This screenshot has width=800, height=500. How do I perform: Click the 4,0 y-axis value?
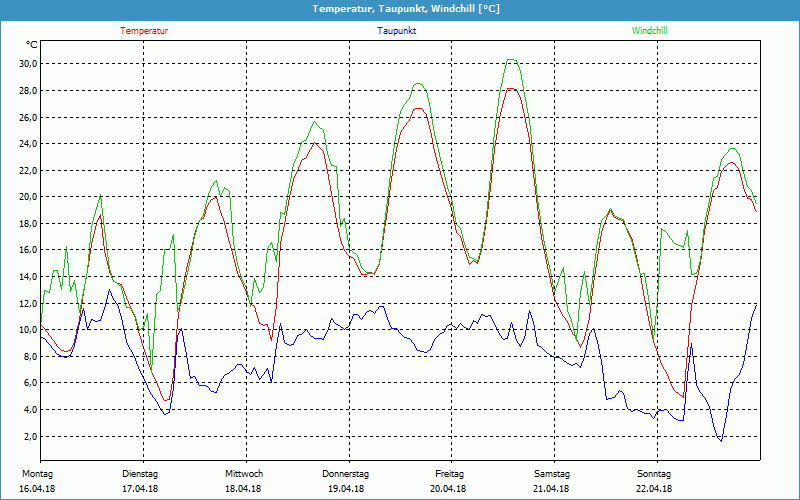[30, 410]
